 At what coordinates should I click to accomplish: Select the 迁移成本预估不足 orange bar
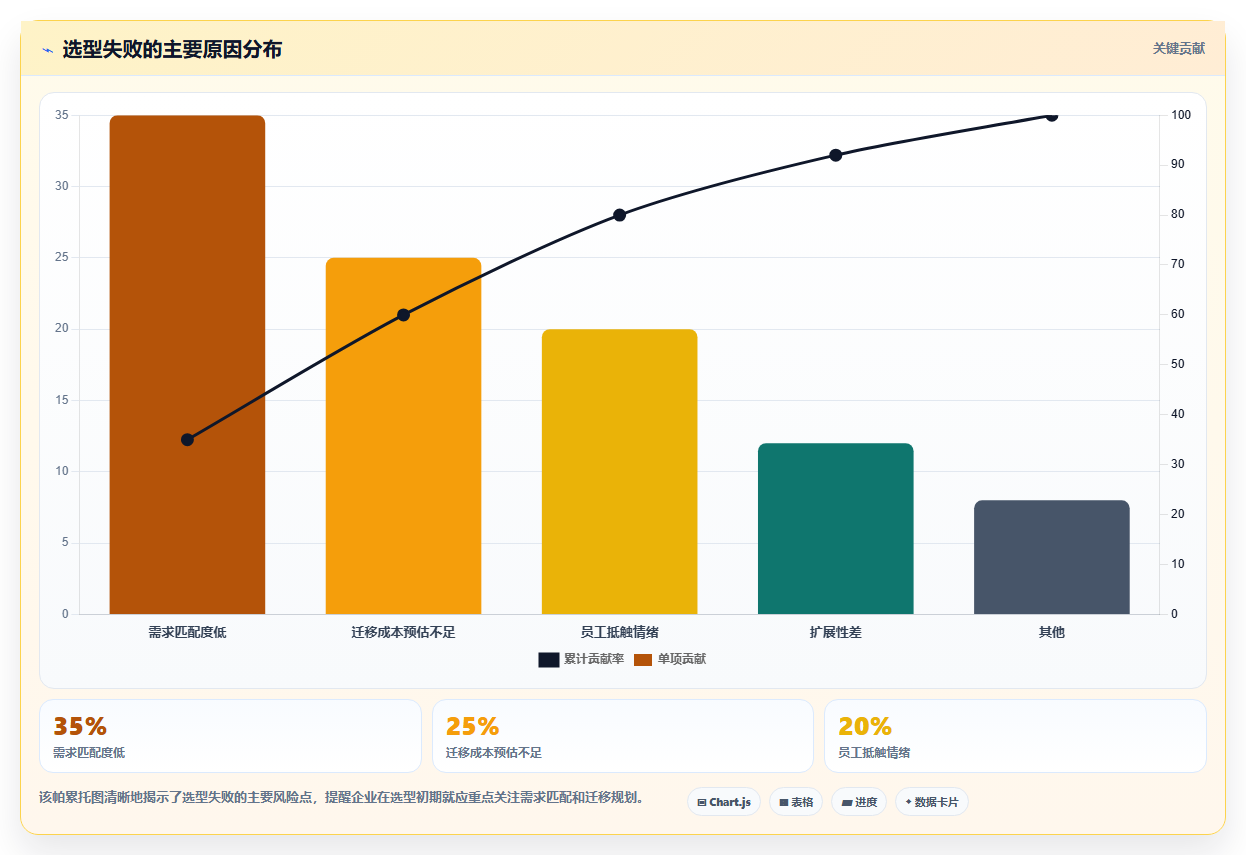pyautogui.click(x=403, y=436)
